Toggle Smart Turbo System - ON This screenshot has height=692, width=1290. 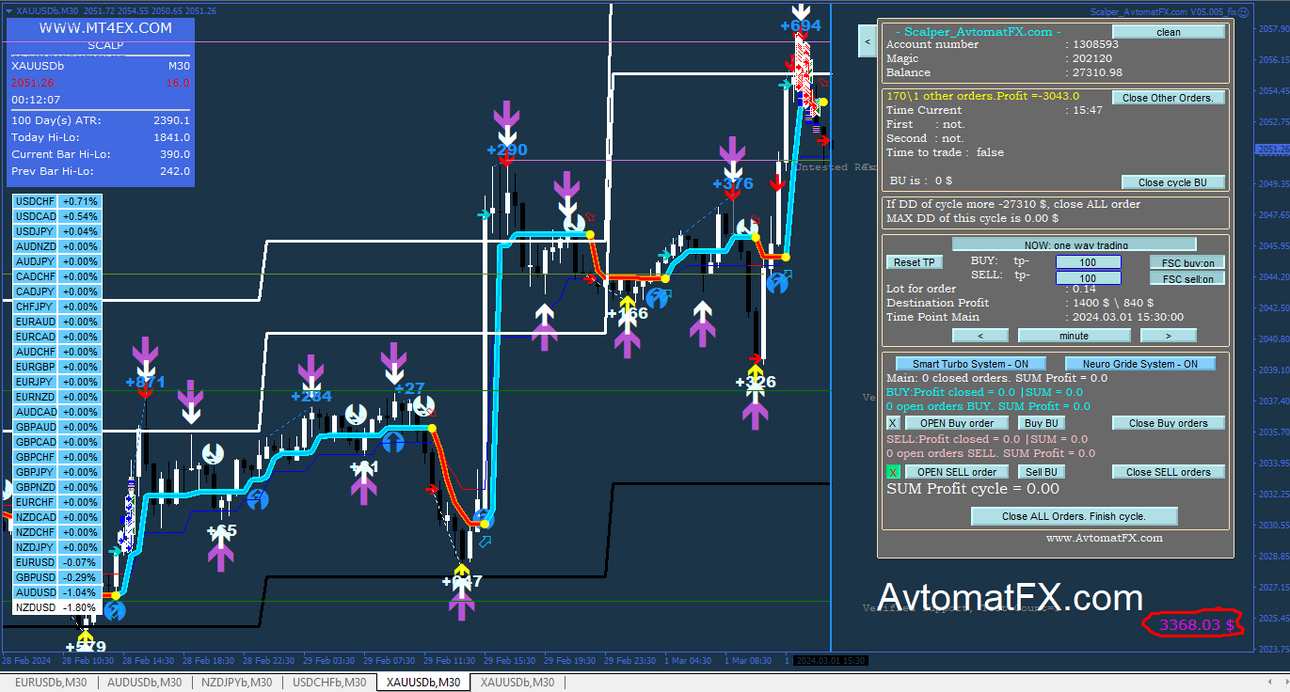coord(971,364)
